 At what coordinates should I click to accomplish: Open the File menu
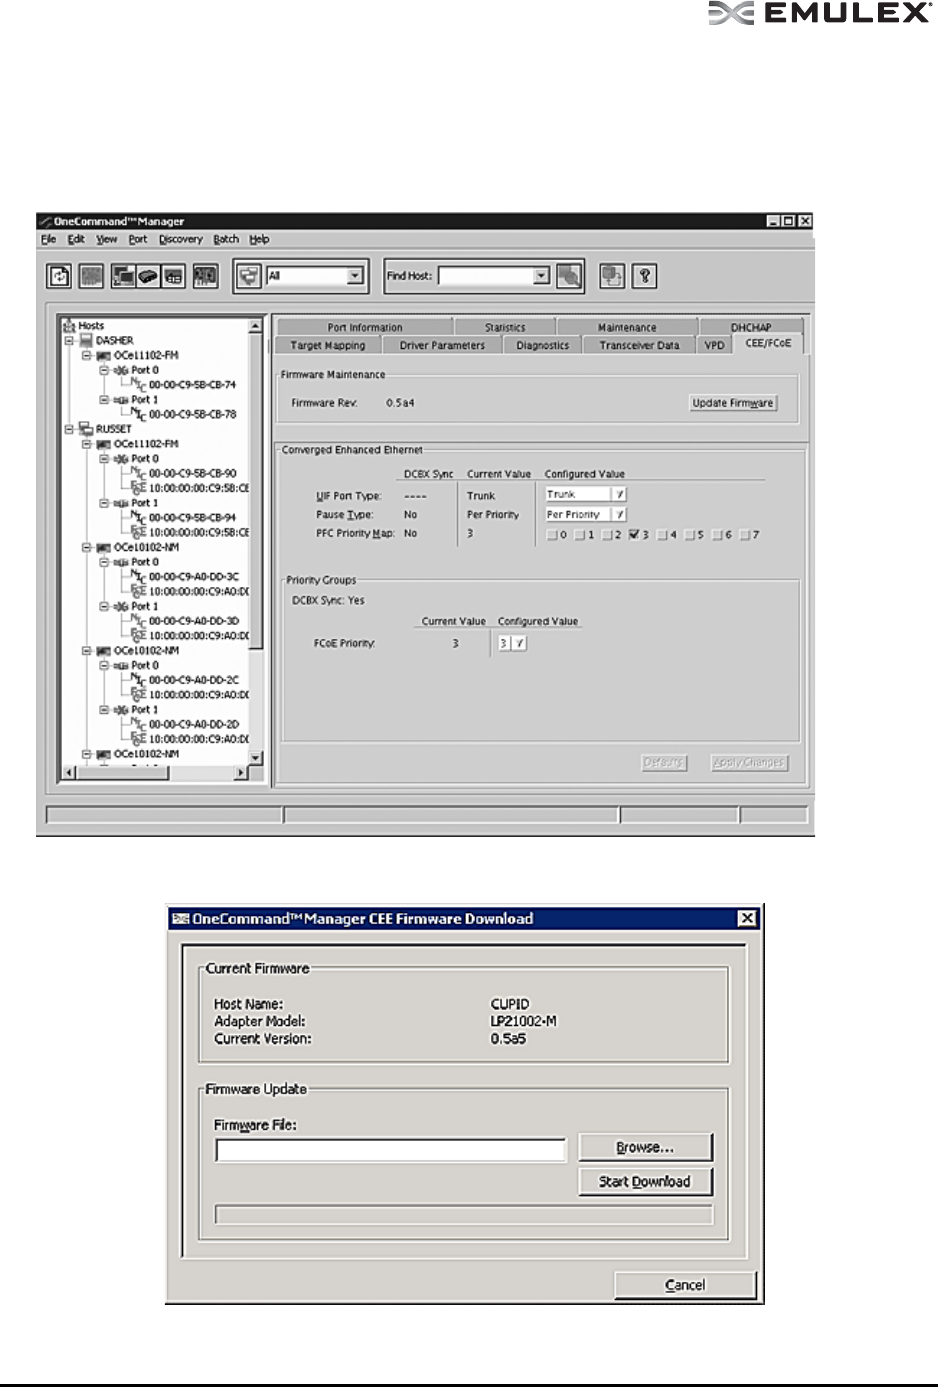pyautogui.click(x=49, y=239)
